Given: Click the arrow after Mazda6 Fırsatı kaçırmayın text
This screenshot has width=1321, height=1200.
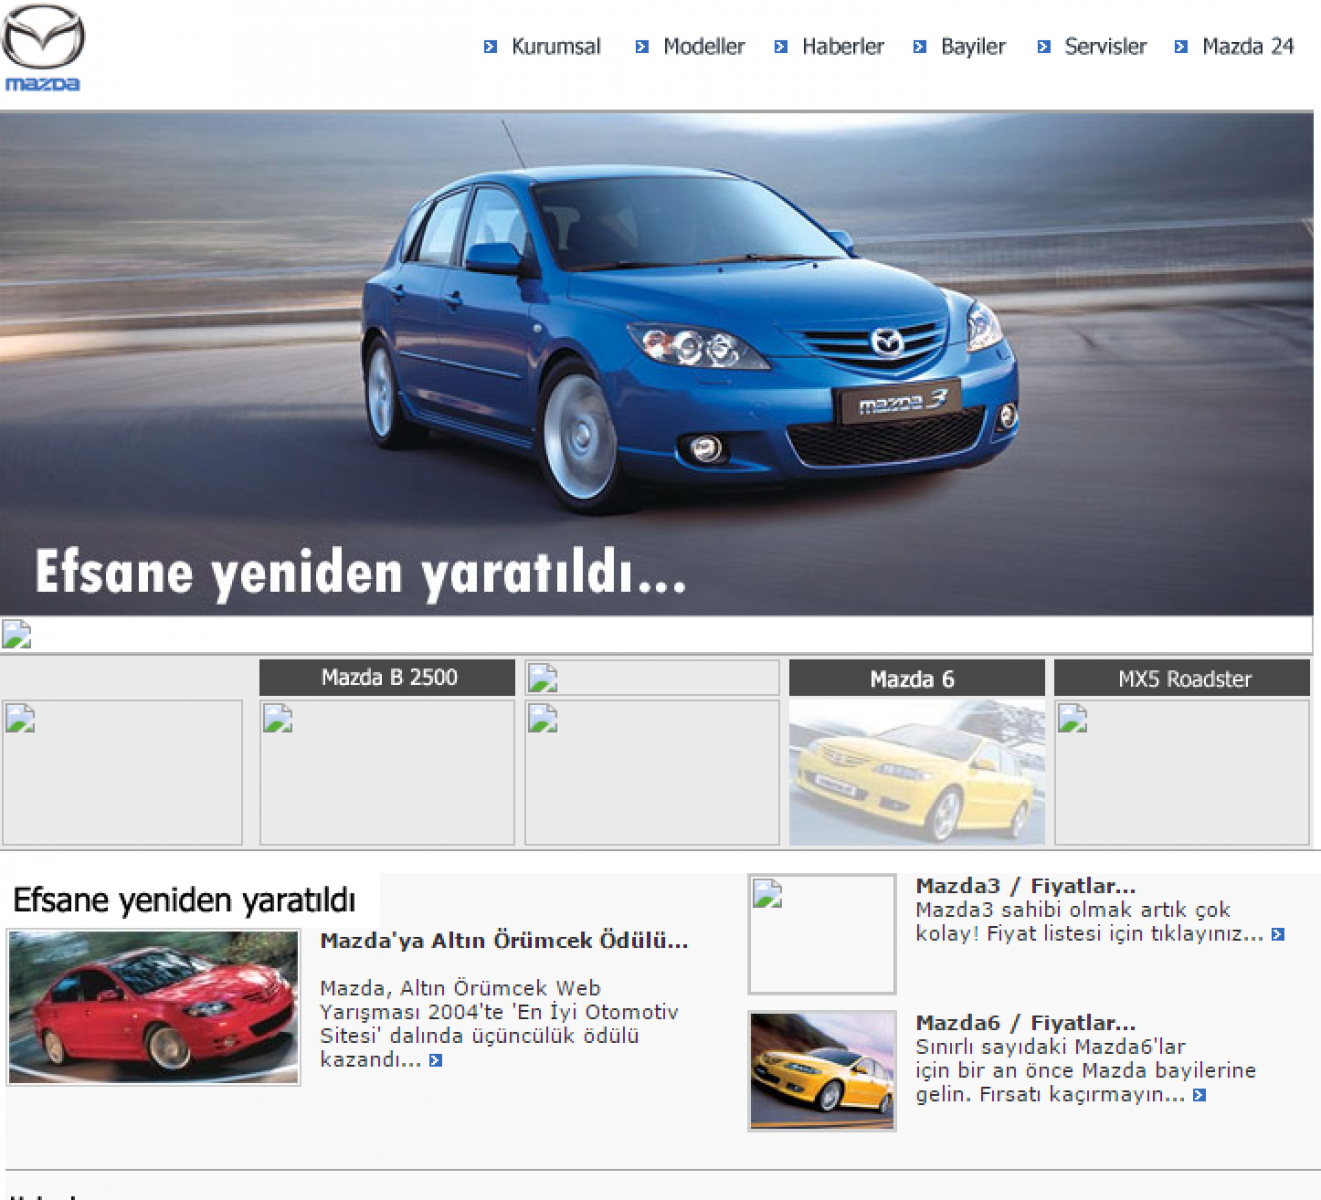Looking at the screenshot, I should point(1199,1096).
